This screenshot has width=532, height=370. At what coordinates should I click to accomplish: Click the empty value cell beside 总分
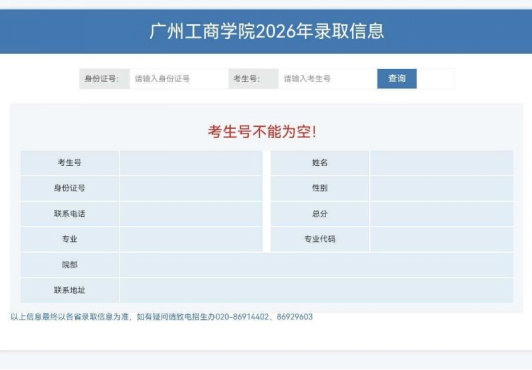[442, 214]
